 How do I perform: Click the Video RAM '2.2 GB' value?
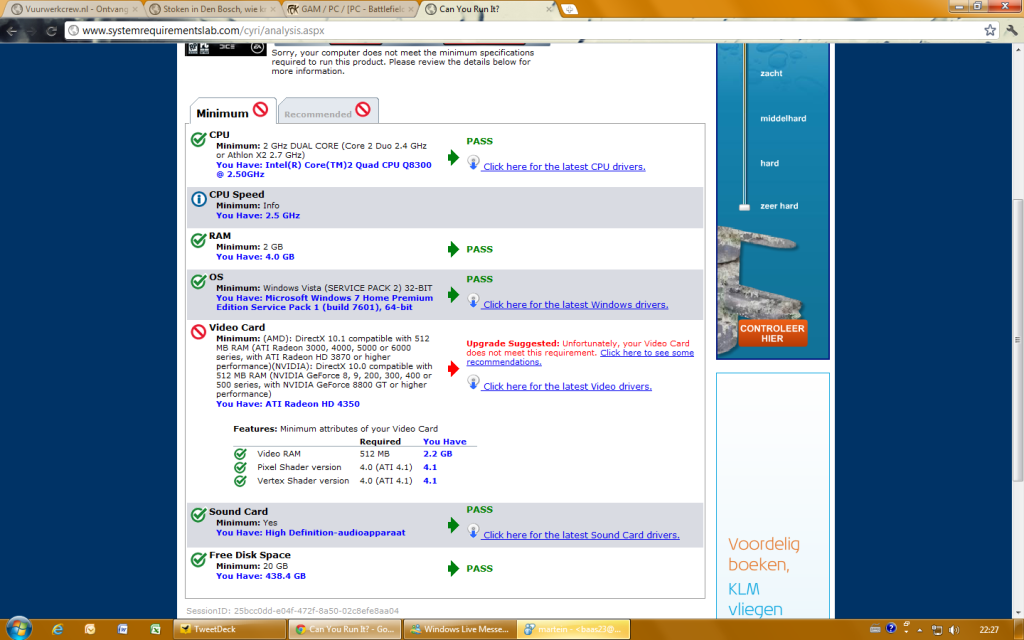[x=438, y=453]
